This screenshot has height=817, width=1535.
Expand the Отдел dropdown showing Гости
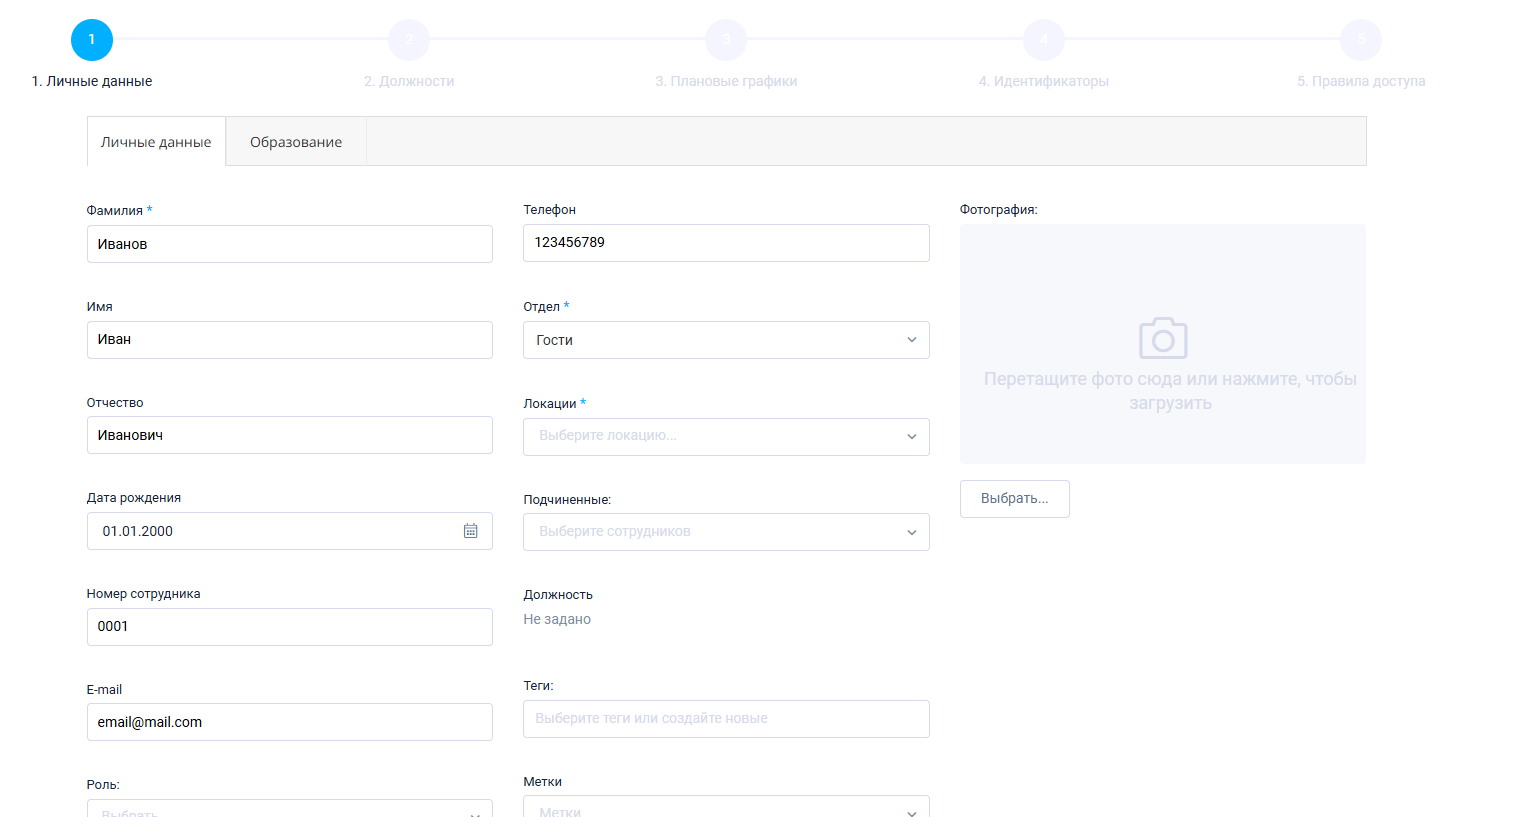(725, 340)
